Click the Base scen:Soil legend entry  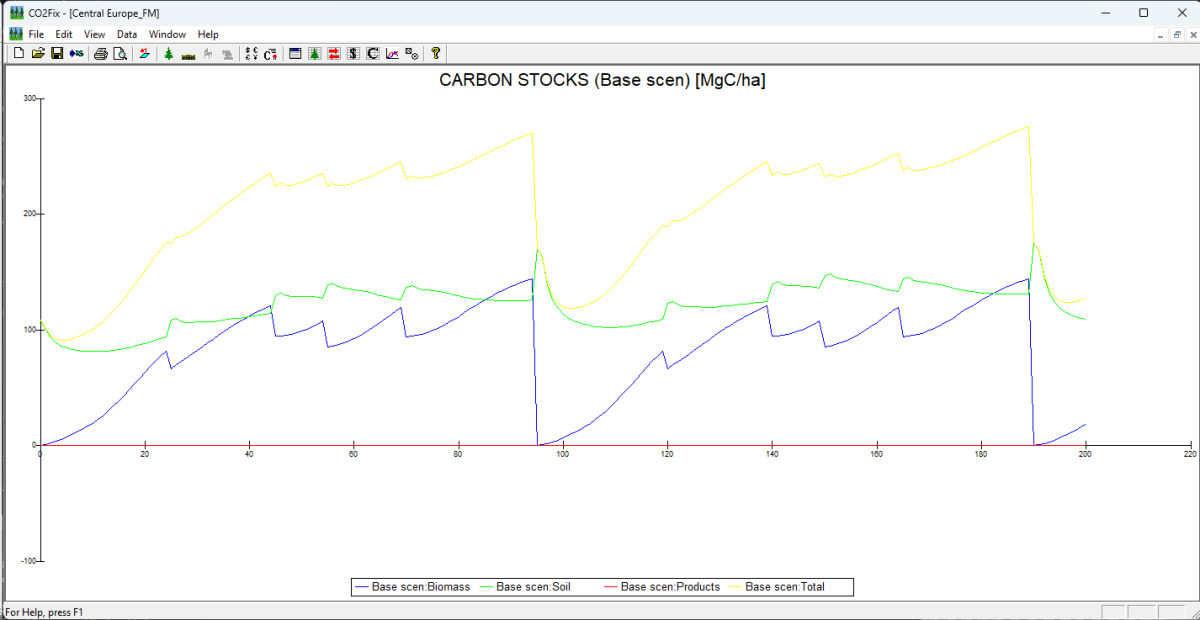[x=524, y=587]
